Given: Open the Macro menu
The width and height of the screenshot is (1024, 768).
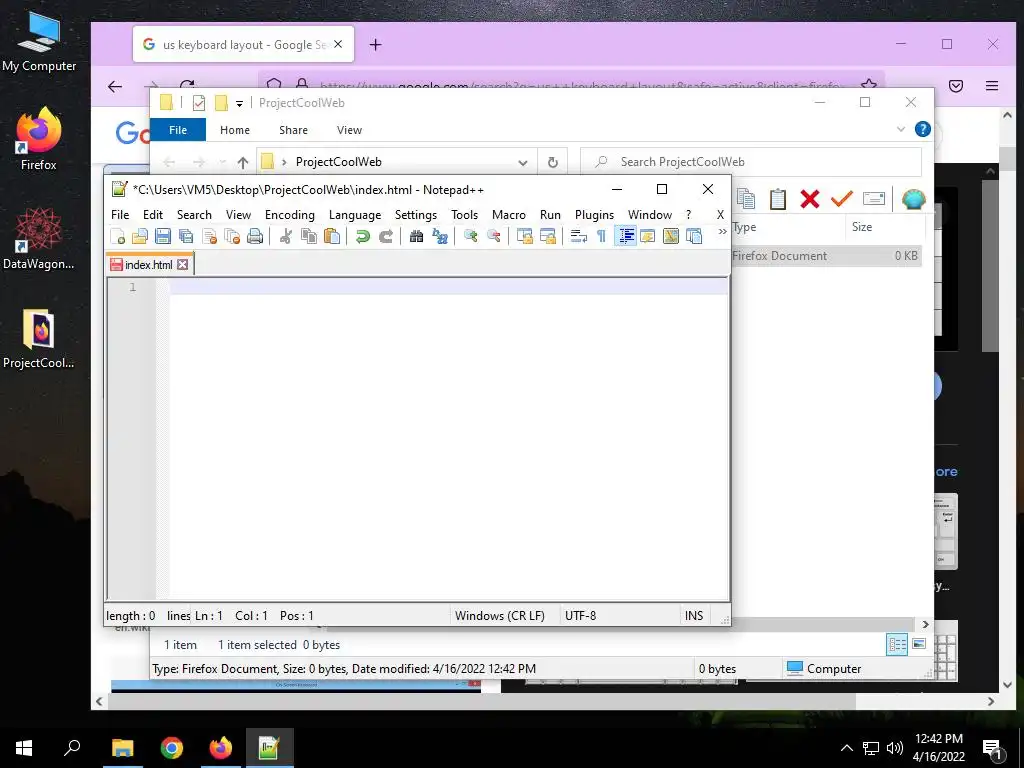Looking at the screenshot, I should 509,215.
